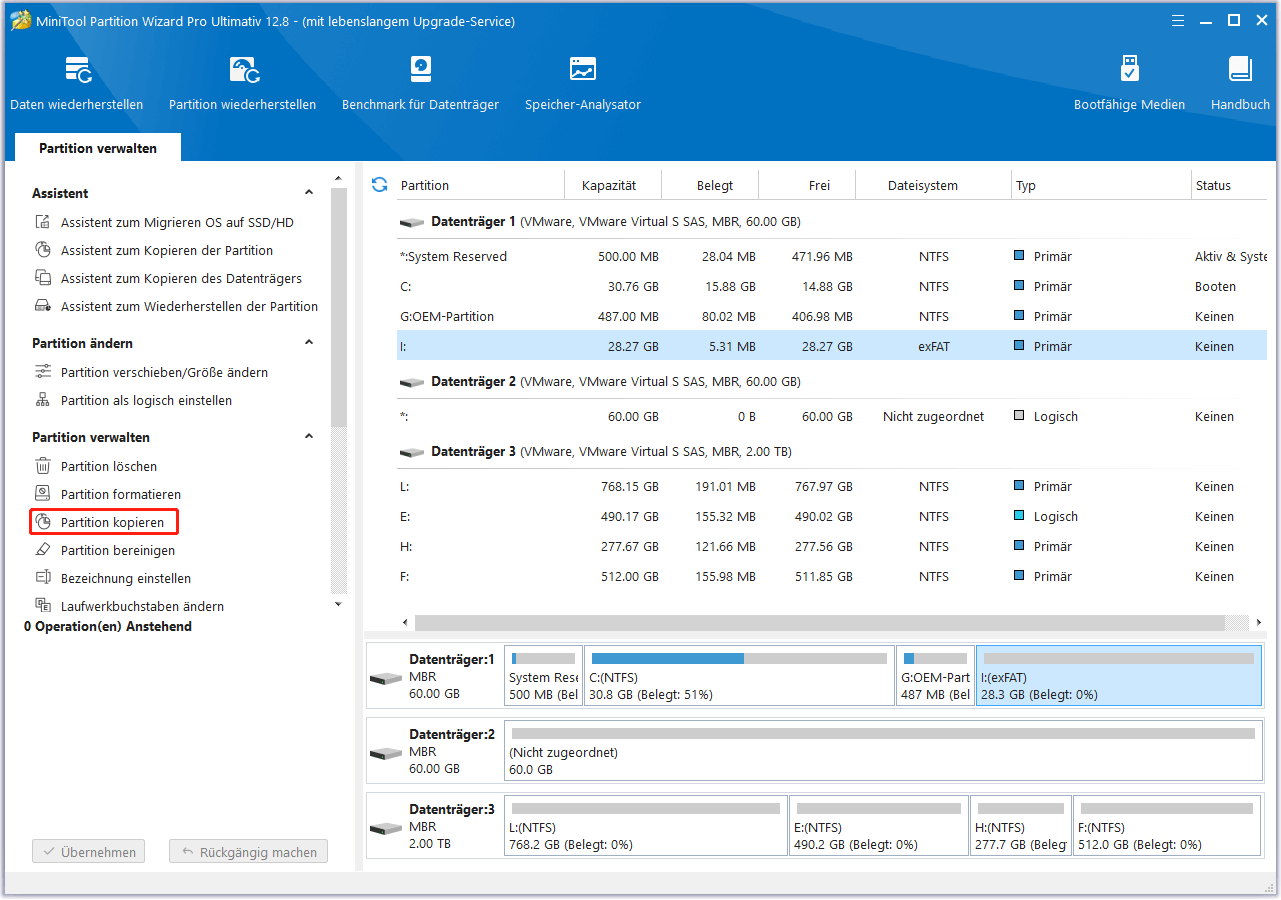This screenshot has width=1281, height=900.
Task: Sort by Kapazität column header
Action: click(609, 185)
